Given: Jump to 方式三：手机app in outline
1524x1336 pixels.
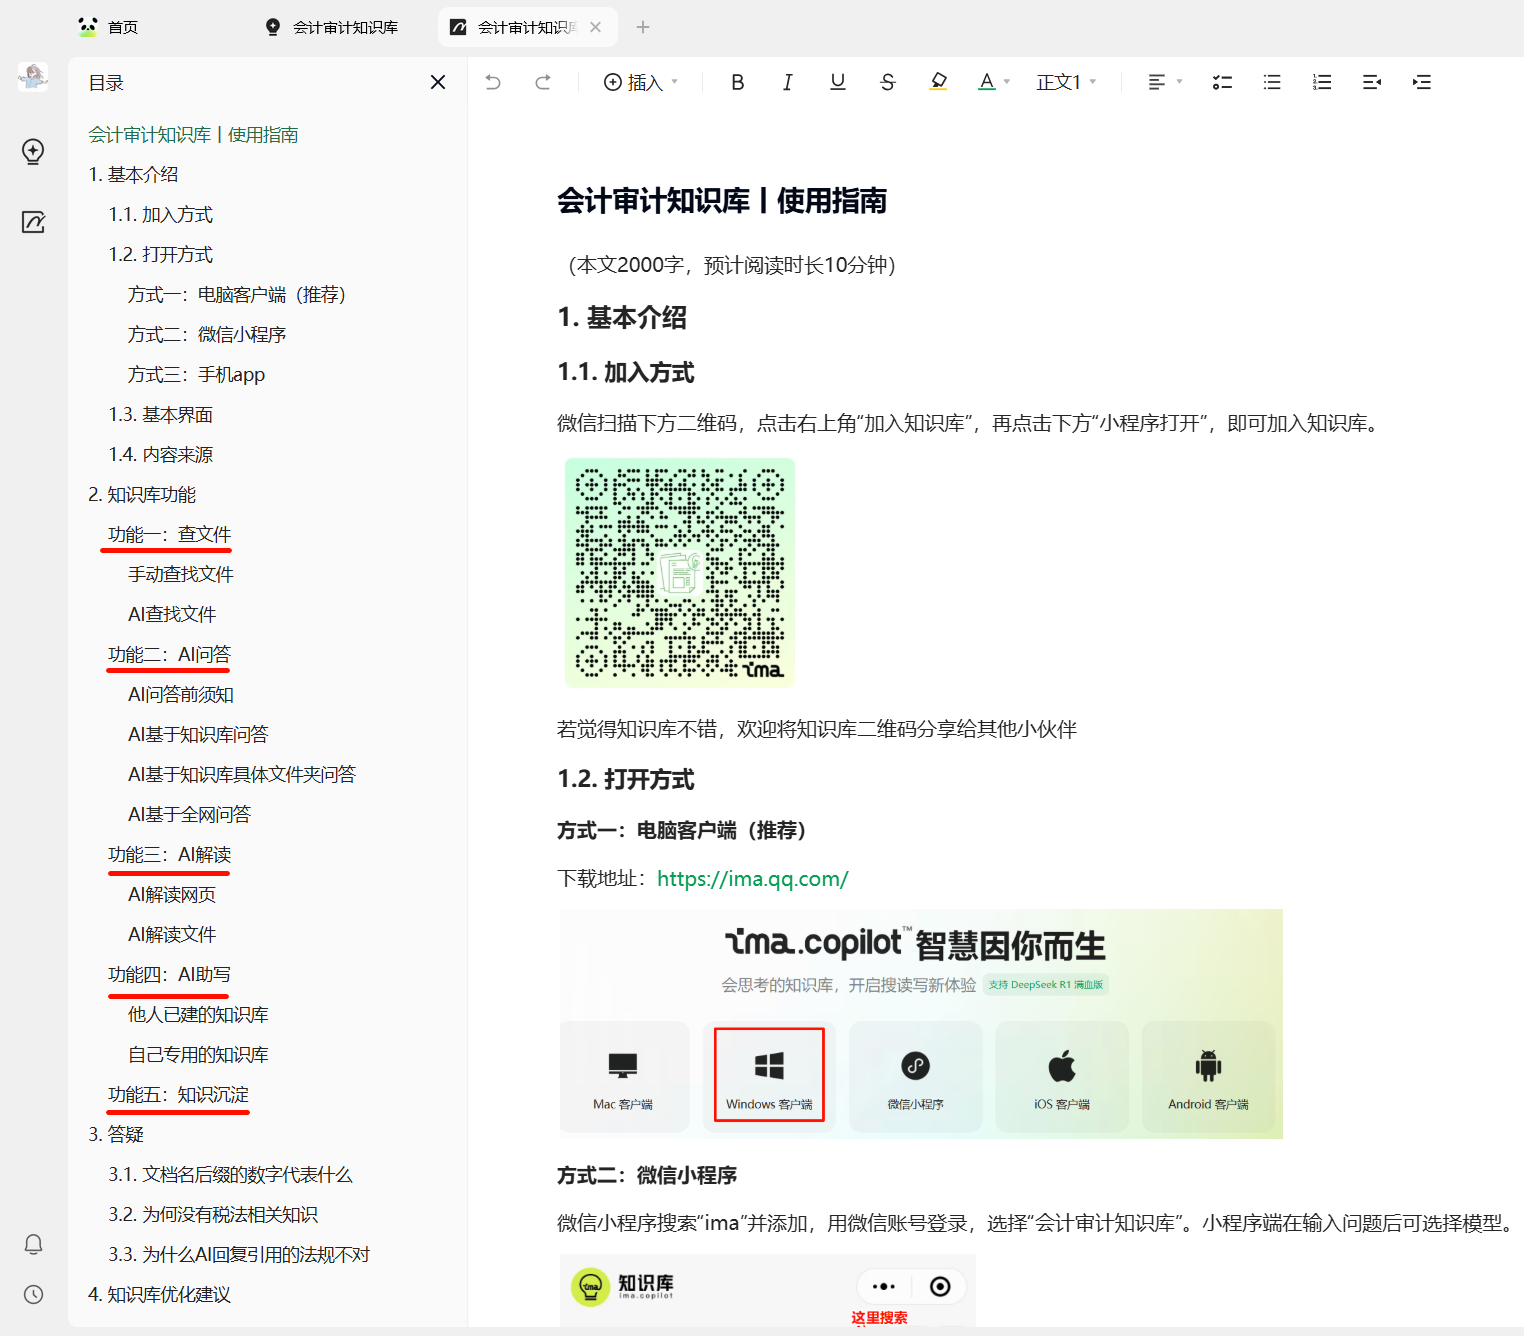Looking at the screenshot, I should (196, 375).
